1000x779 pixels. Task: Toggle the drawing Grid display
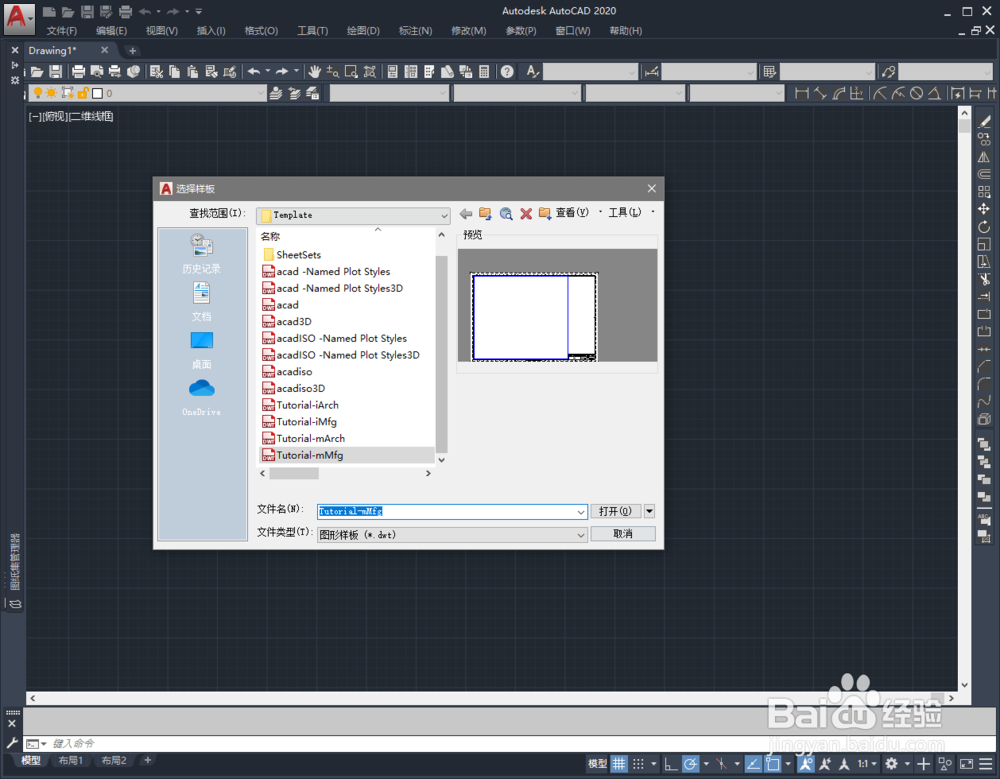pos(619,764)
